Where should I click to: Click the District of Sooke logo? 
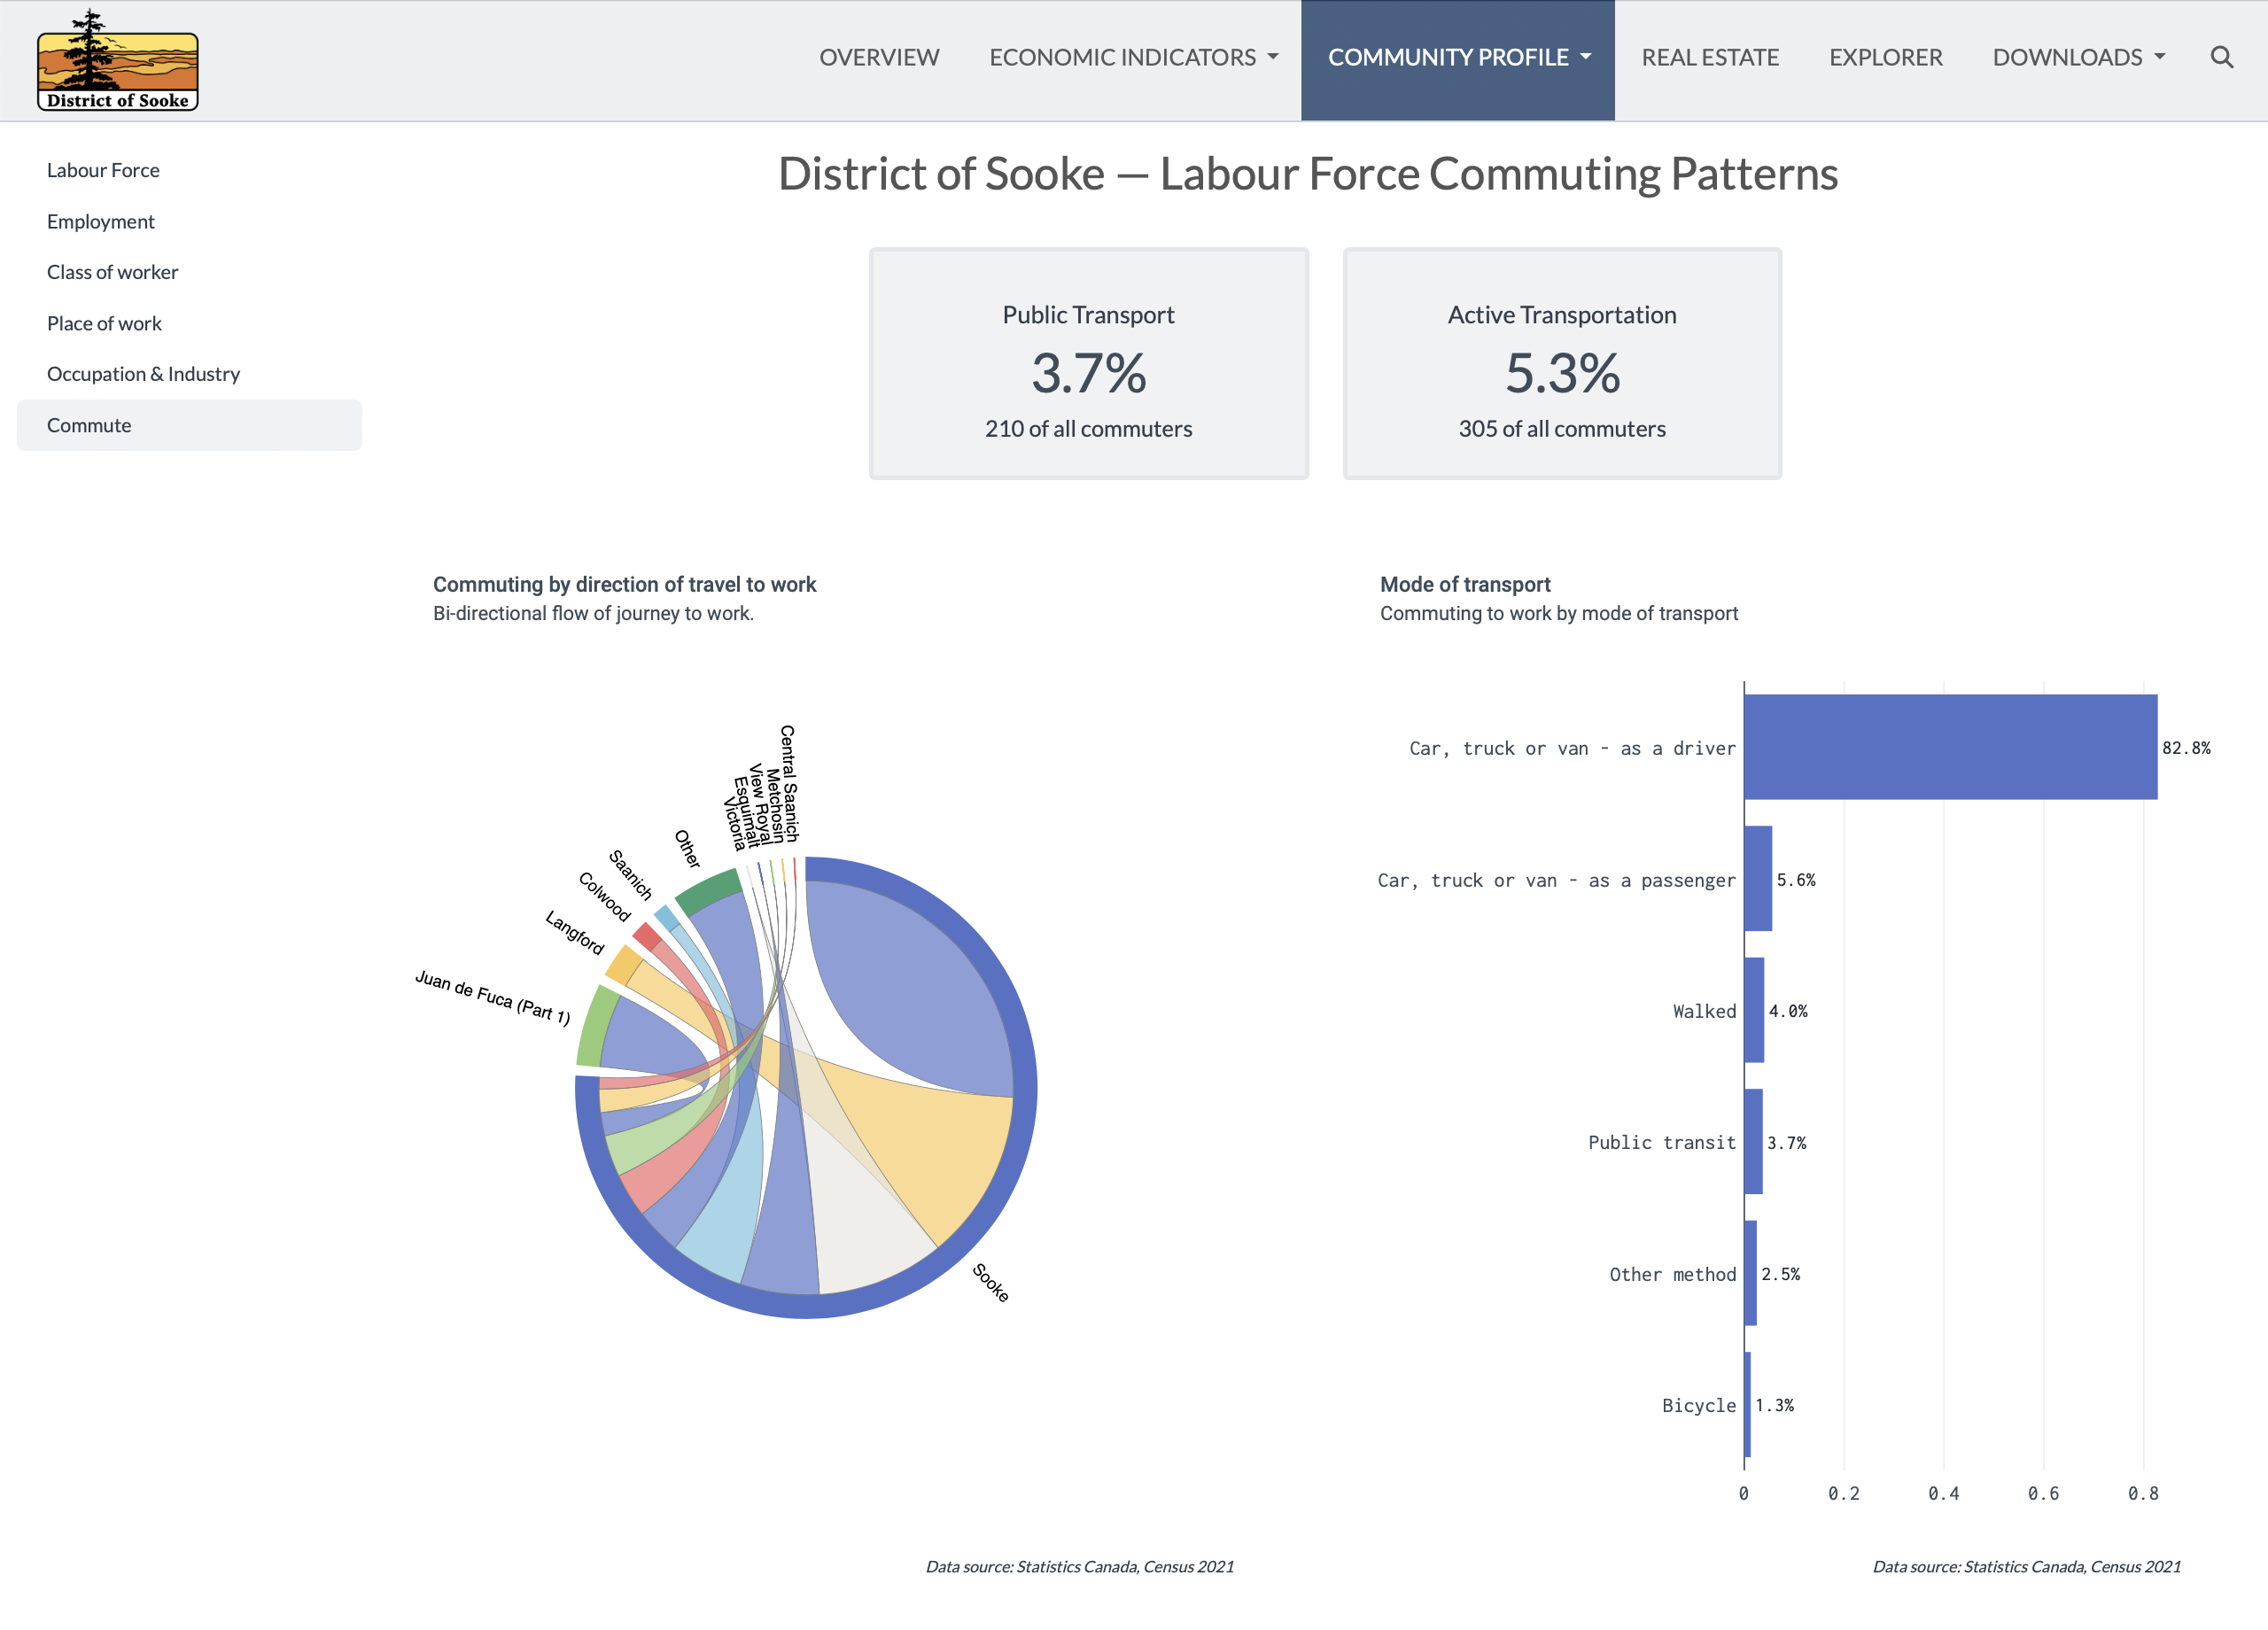tap(117, 62)
